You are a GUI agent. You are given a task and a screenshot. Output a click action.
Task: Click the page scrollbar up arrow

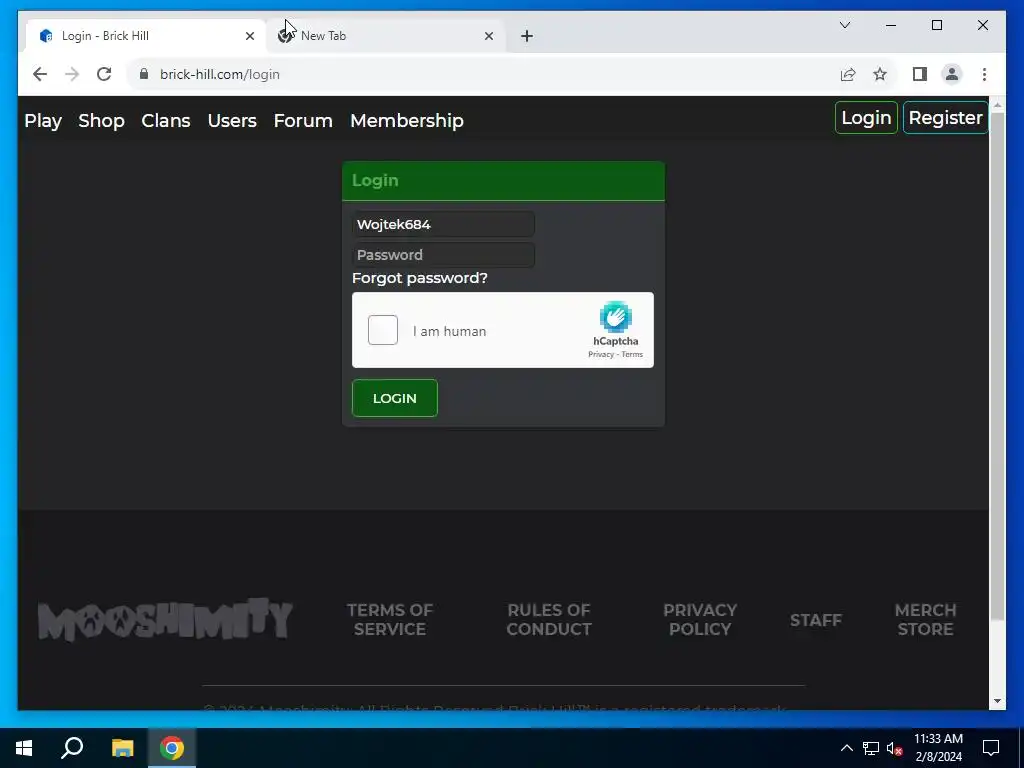997,104
